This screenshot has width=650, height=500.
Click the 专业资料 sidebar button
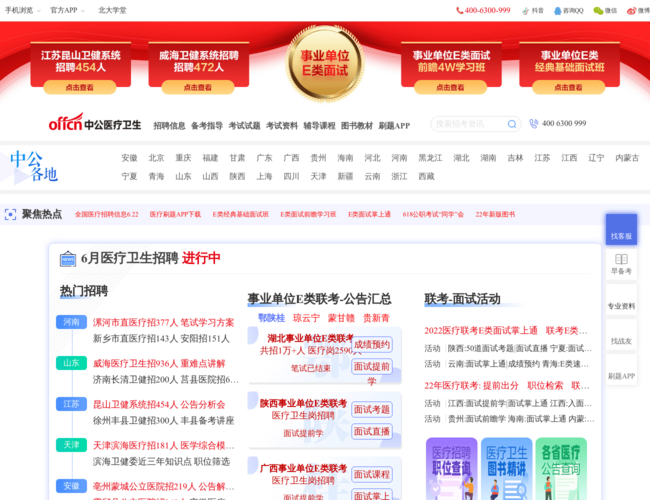(x=621, y=300)
